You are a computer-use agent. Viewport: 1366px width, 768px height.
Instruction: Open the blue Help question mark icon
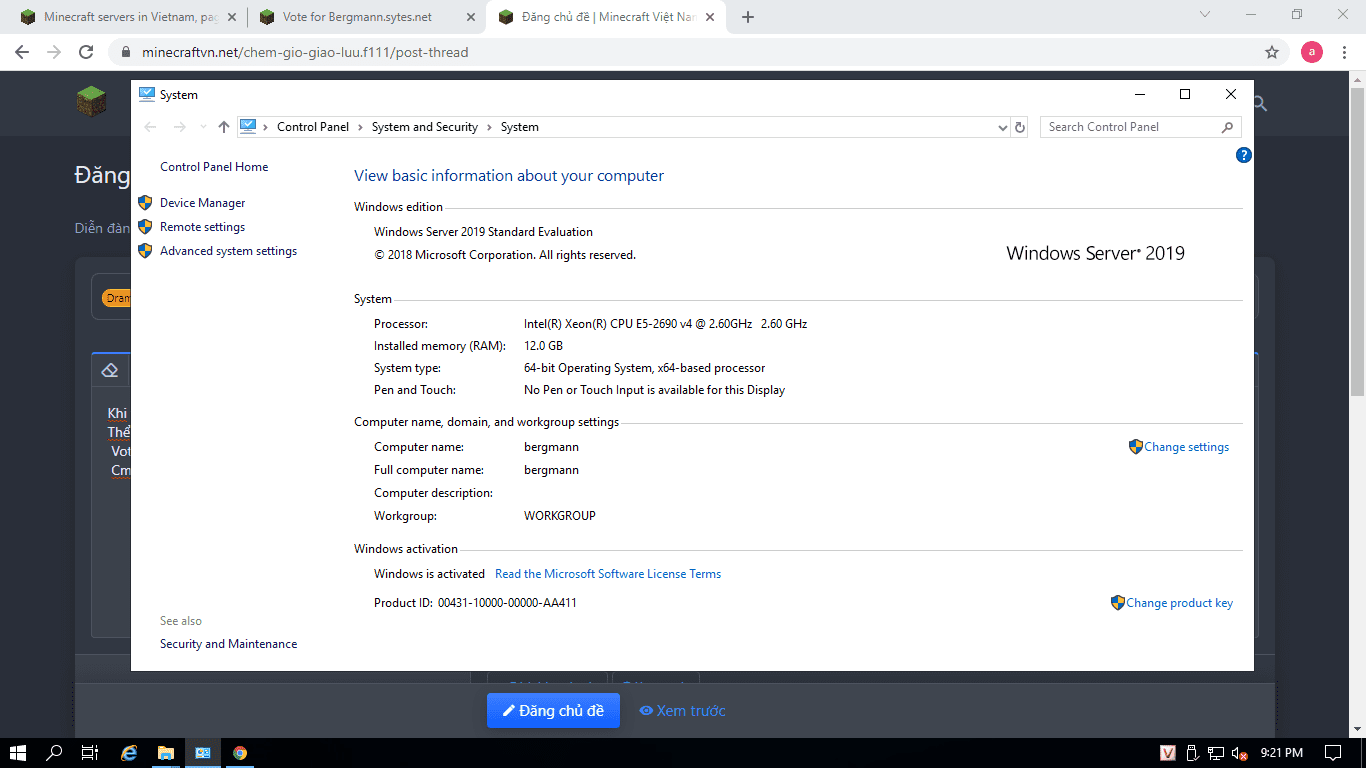click(1243, 155)
